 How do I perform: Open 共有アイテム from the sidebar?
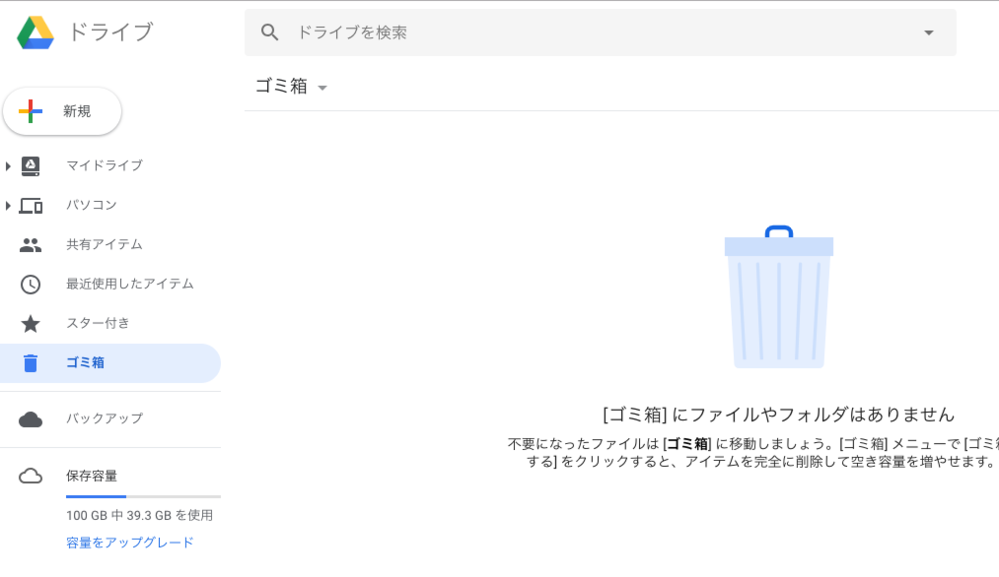(104, 245)
